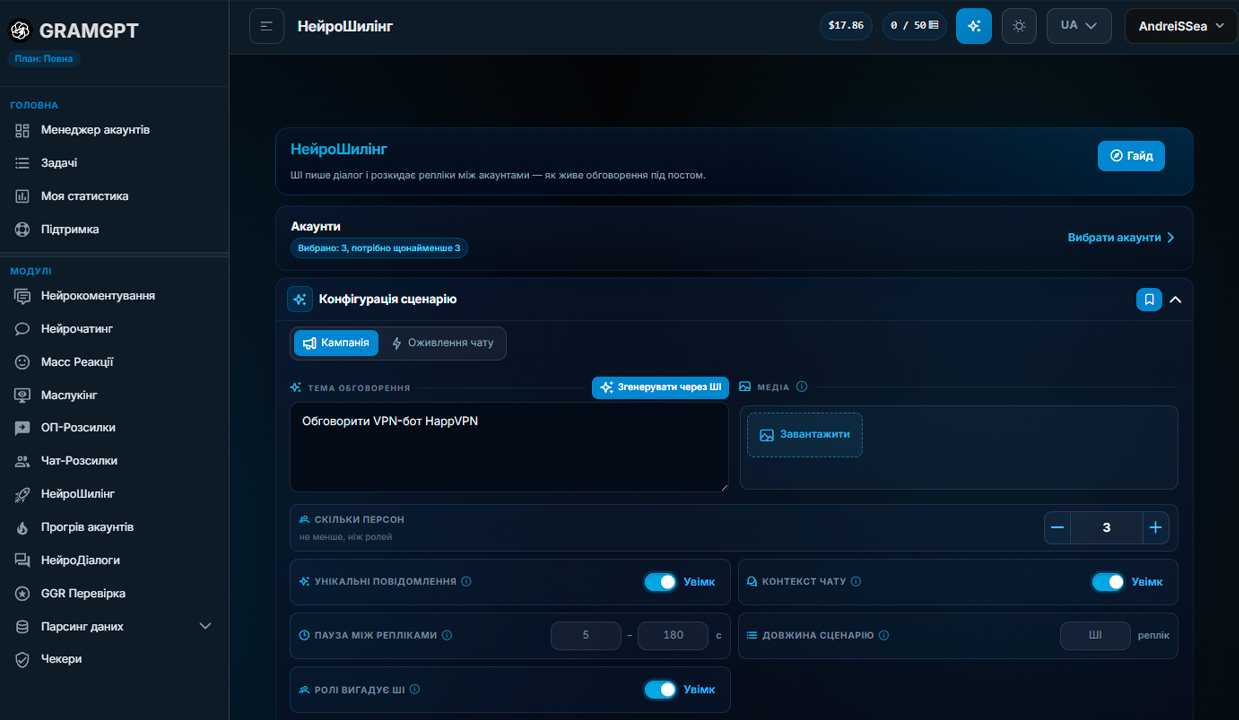Click Завантажити media upload button
This screenshot has height=720, width=1239.
point(805,435)
